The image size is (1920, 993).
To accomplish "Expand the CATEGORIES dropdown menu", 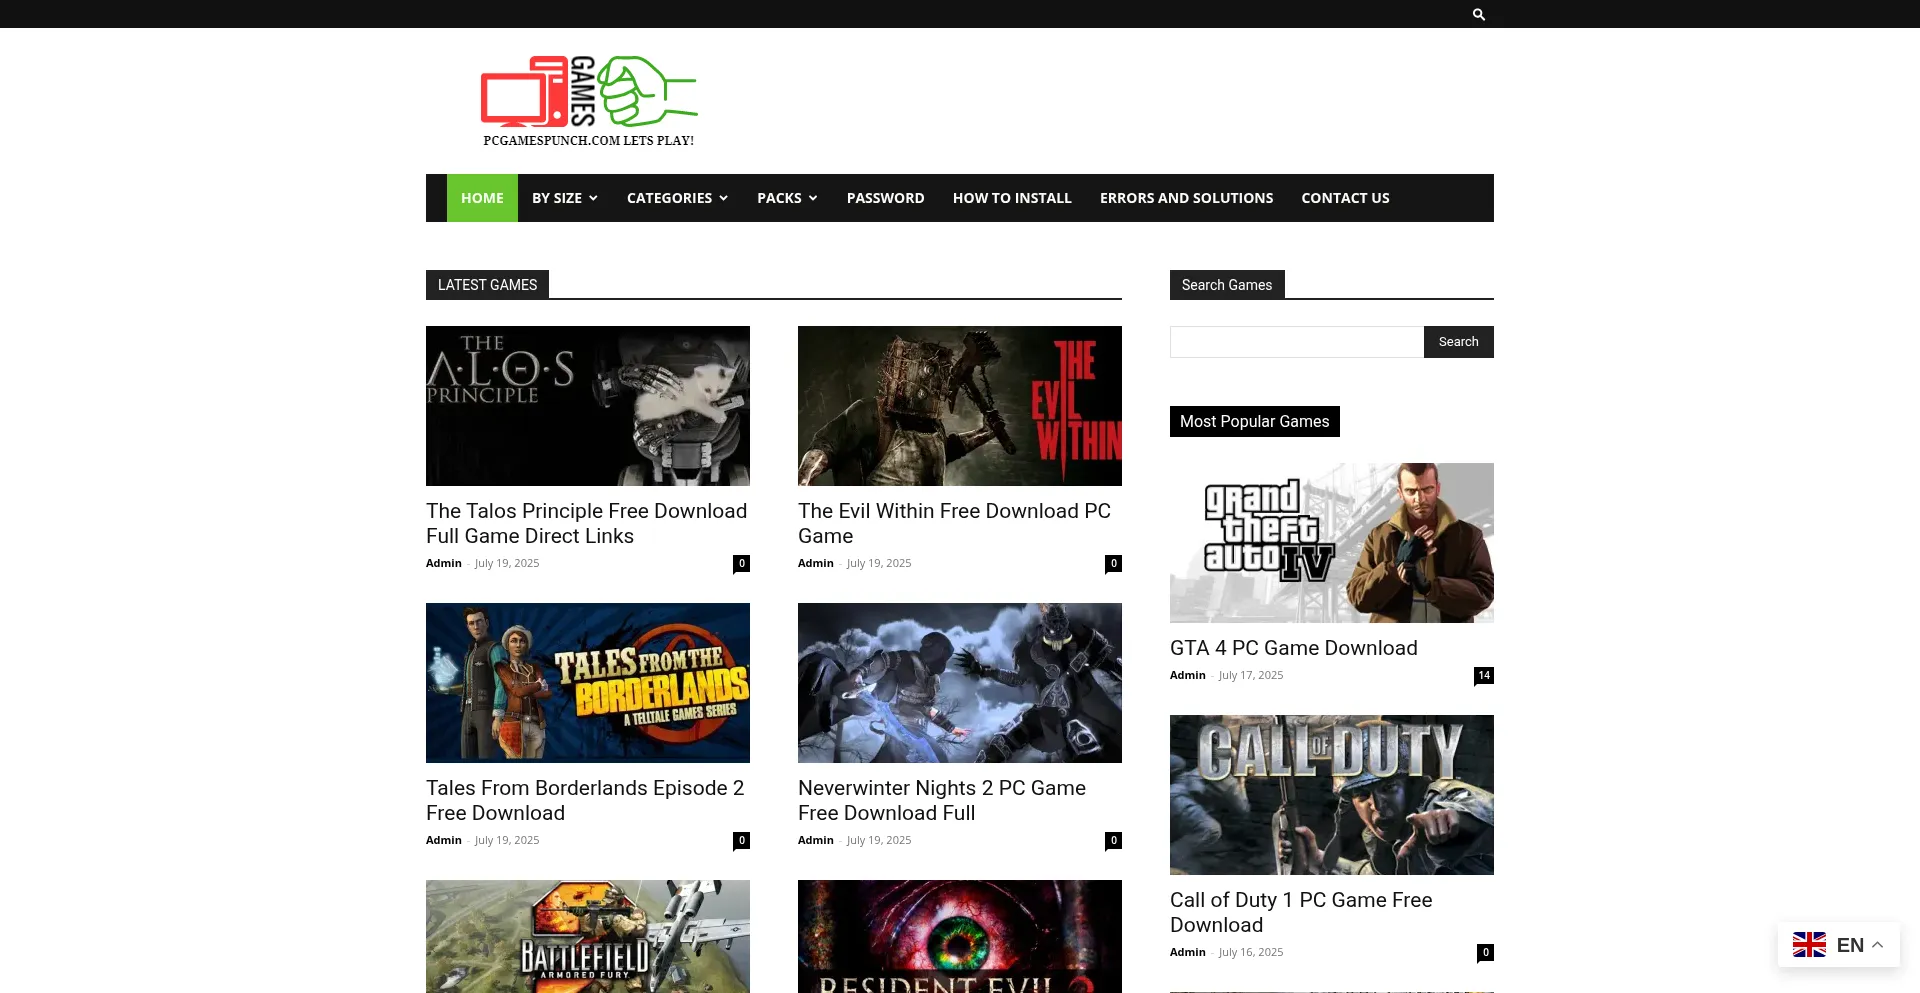I will point(678,198).
